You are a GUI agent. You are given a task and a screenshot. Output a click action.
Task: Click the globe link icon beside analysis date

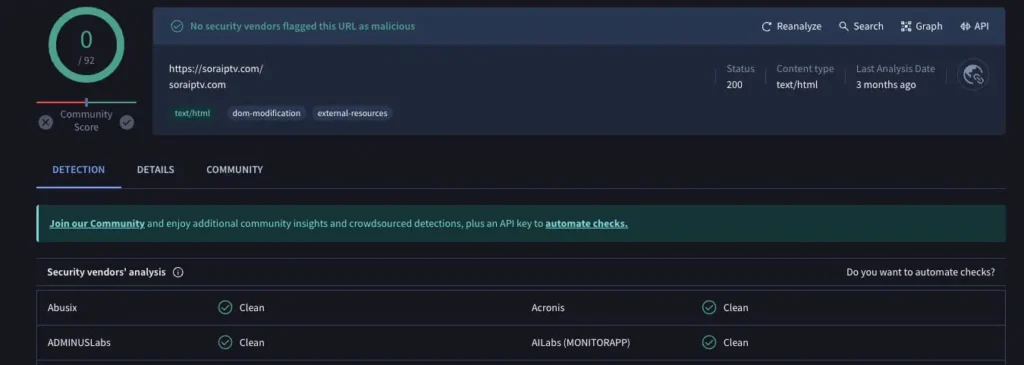pyautogui.click(x=973, y=74)
